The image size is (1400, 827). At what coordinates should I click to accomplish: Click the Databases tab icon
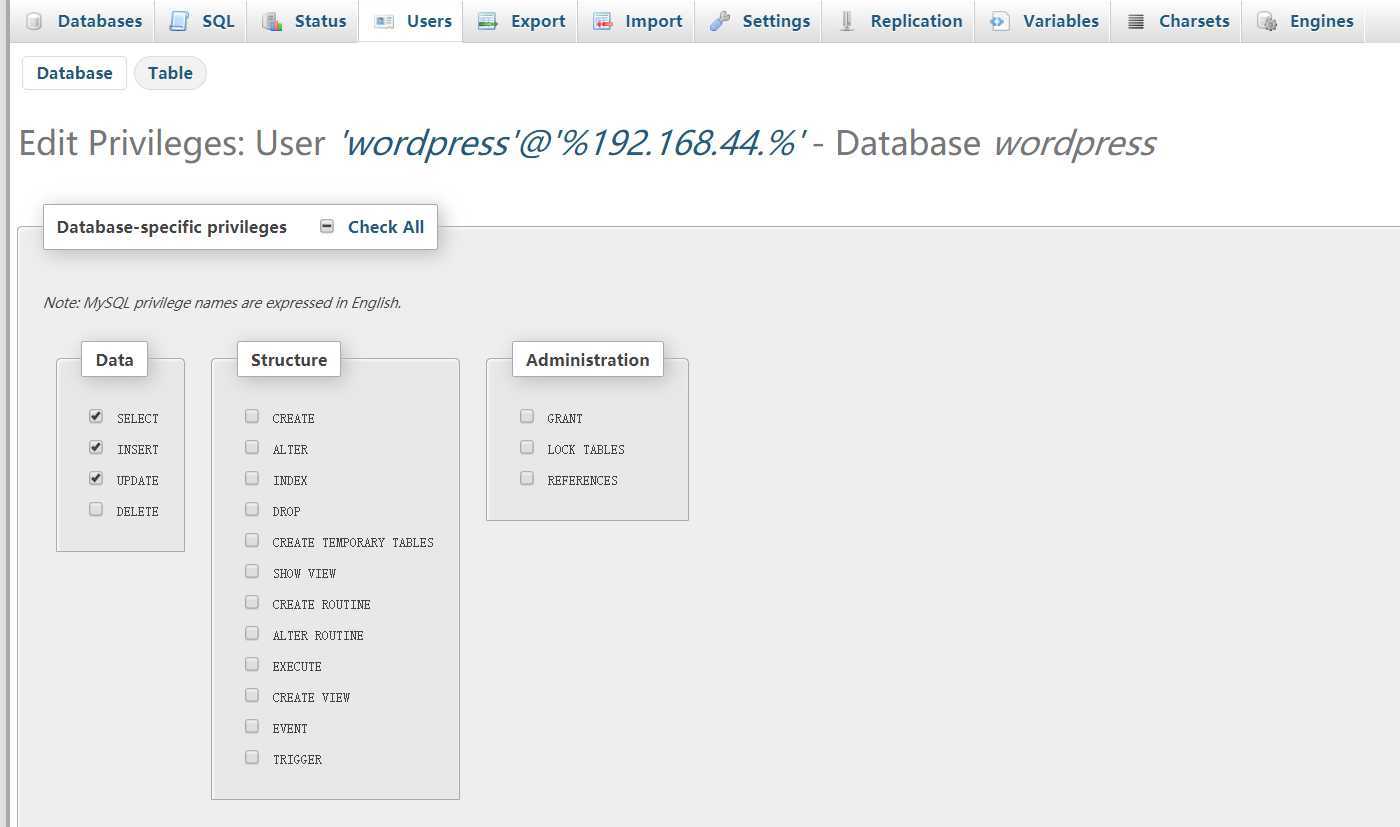pyautogui.click(x=35, y=21)
